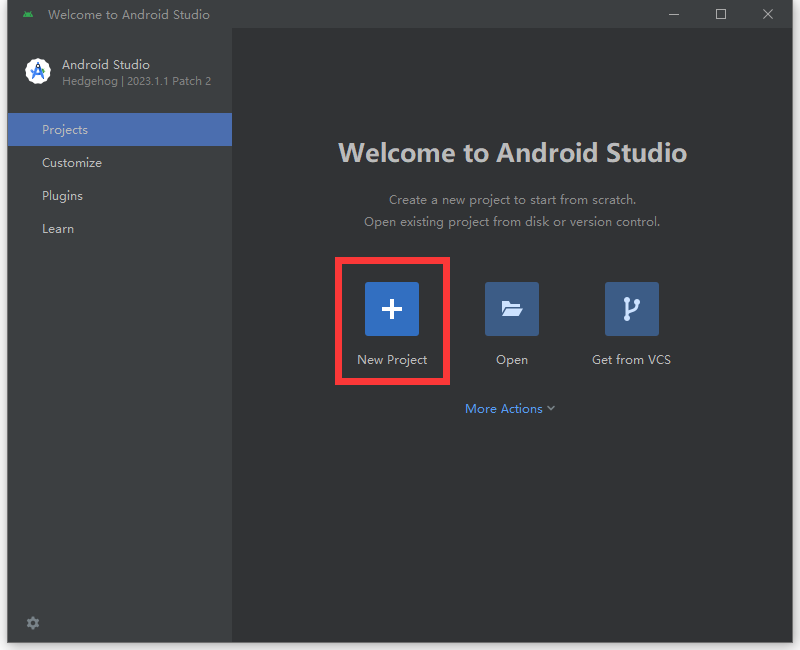This screenshot has height=650, width=800.
Task: Expand the More Actions dropdown
Action: (x=510, y=409)
